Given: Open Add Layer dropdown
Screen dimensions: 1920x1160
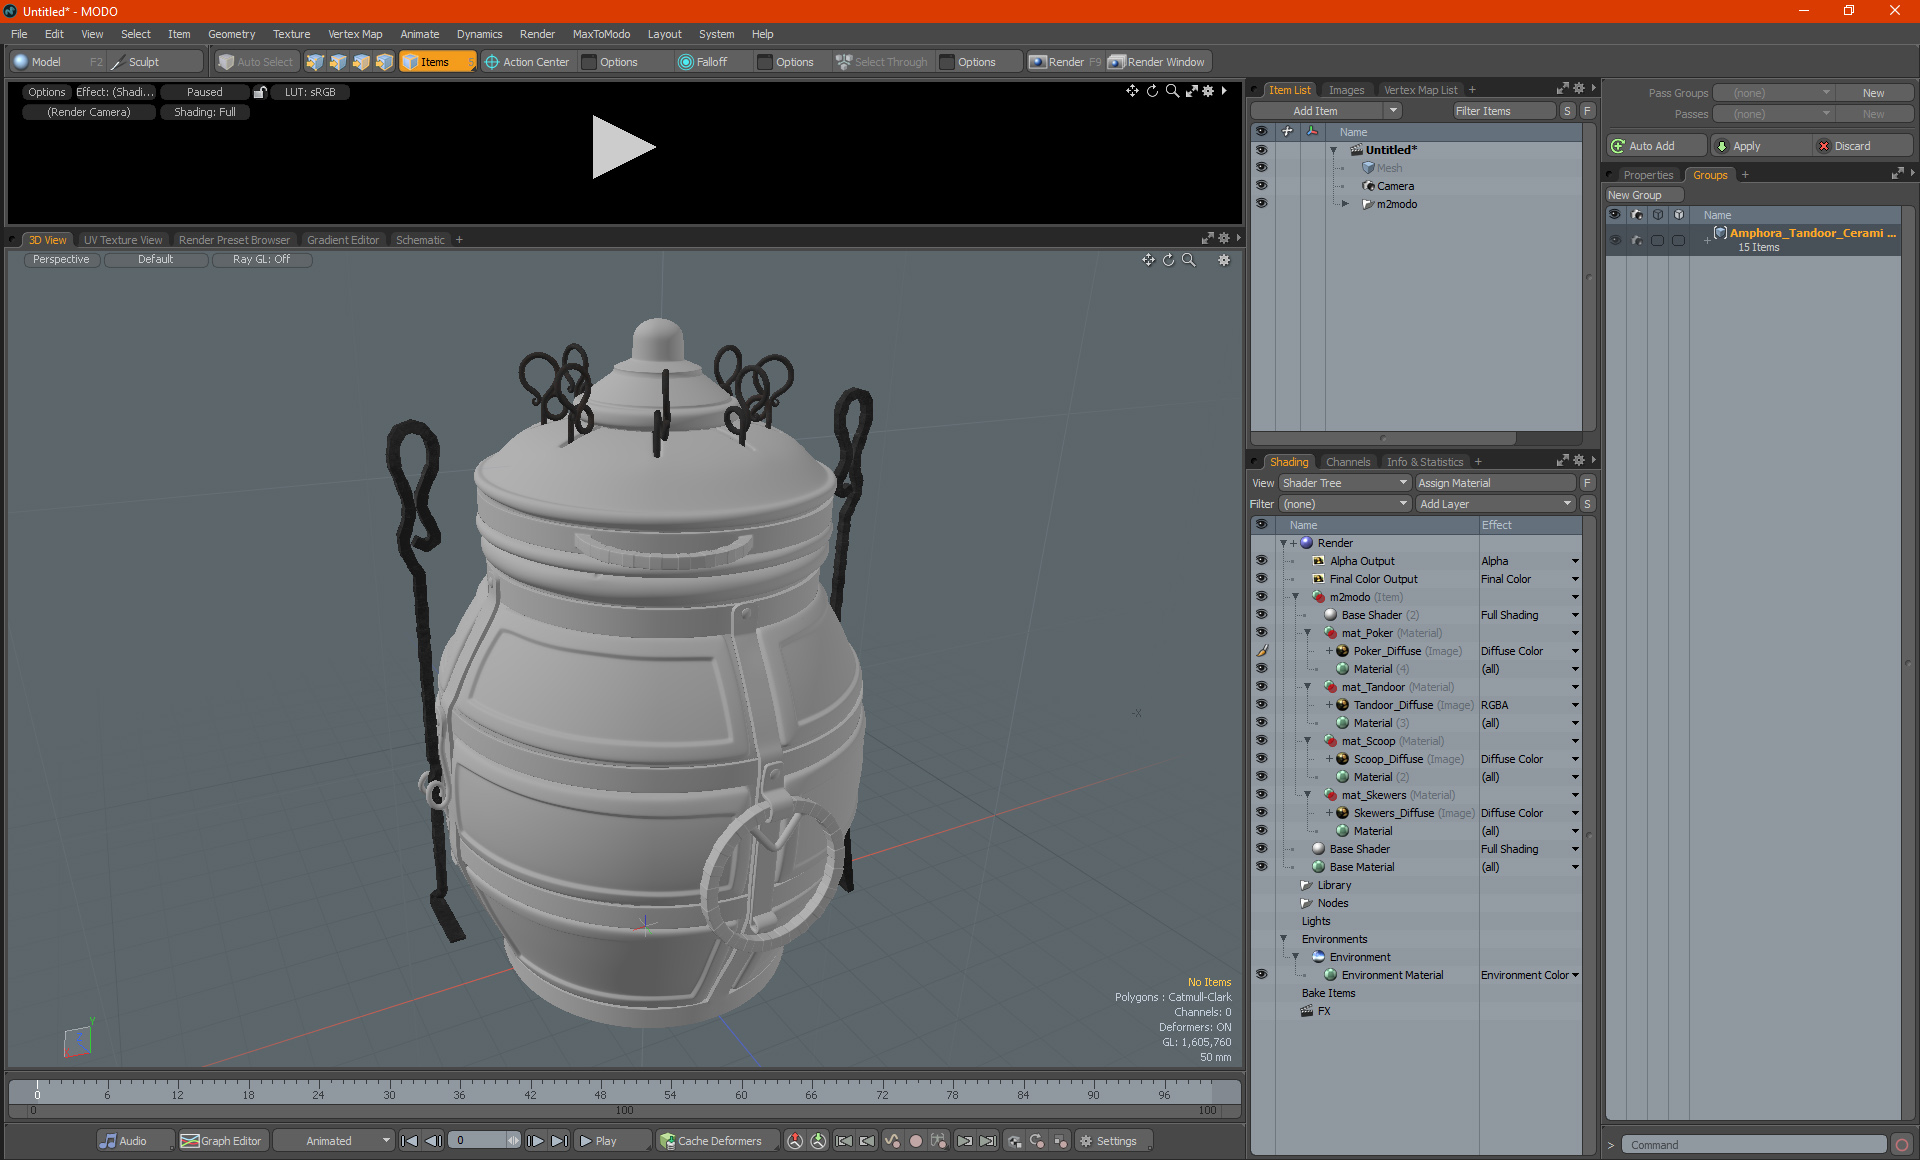Looking at the screenshot, I should [1495, 504].
